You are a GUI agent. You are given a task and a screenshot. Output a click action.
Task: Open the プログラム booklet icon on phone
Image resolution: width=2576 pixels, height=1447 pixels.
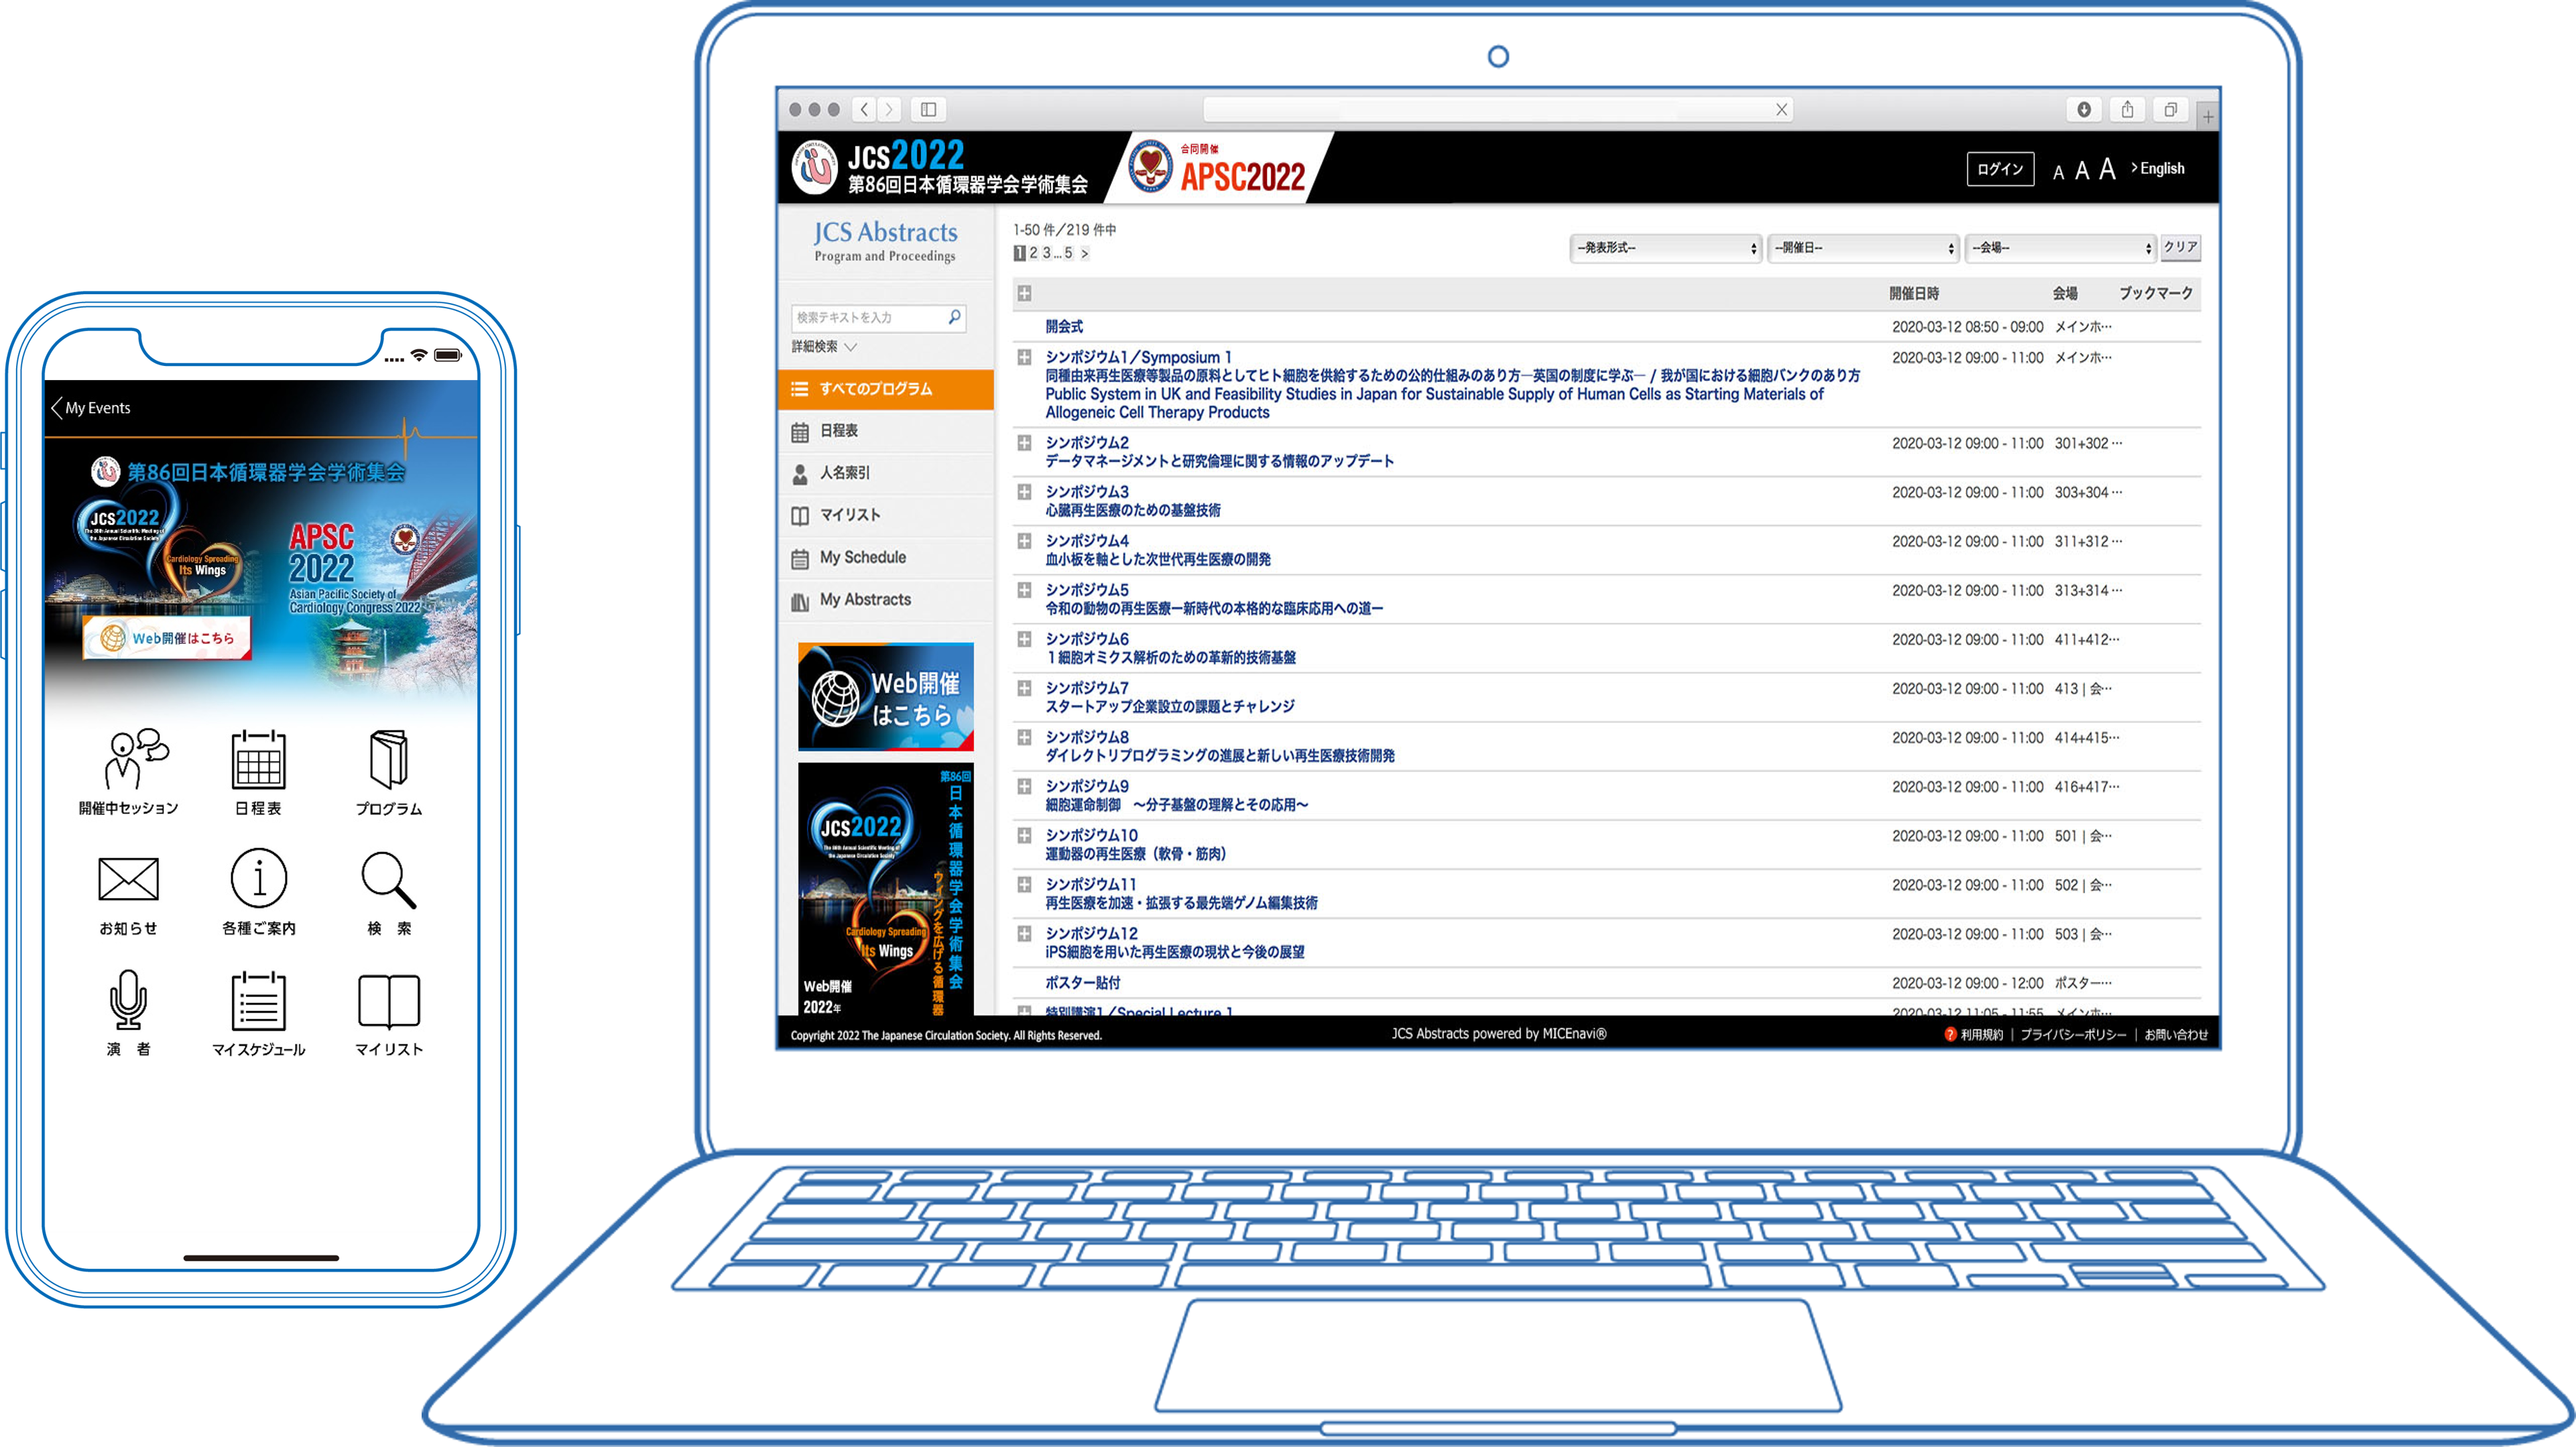pos(389,771)
